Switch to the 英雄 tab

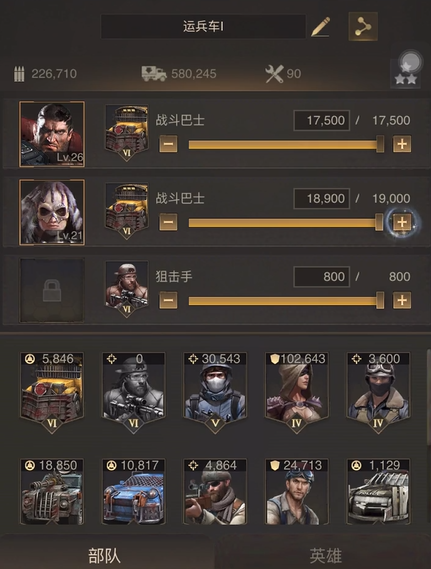point(325,556)
